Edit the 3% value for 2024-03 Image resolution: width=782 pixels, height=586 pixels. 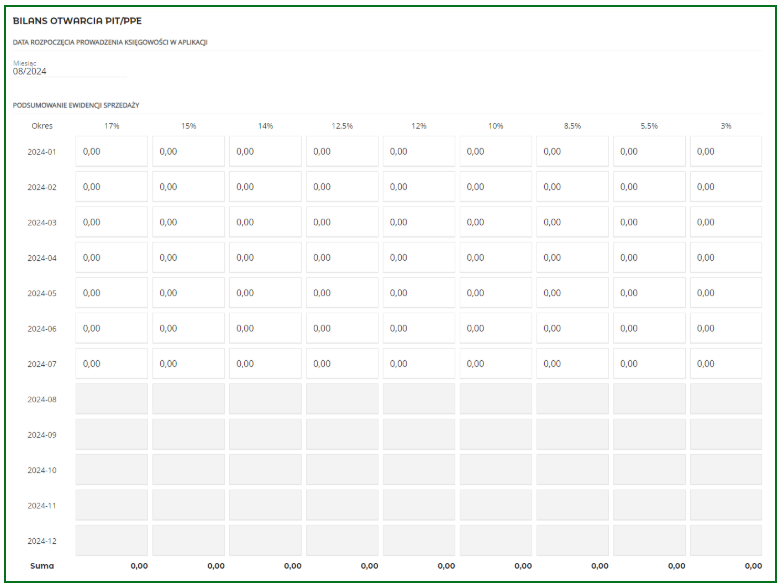click(x=726, y=222)
